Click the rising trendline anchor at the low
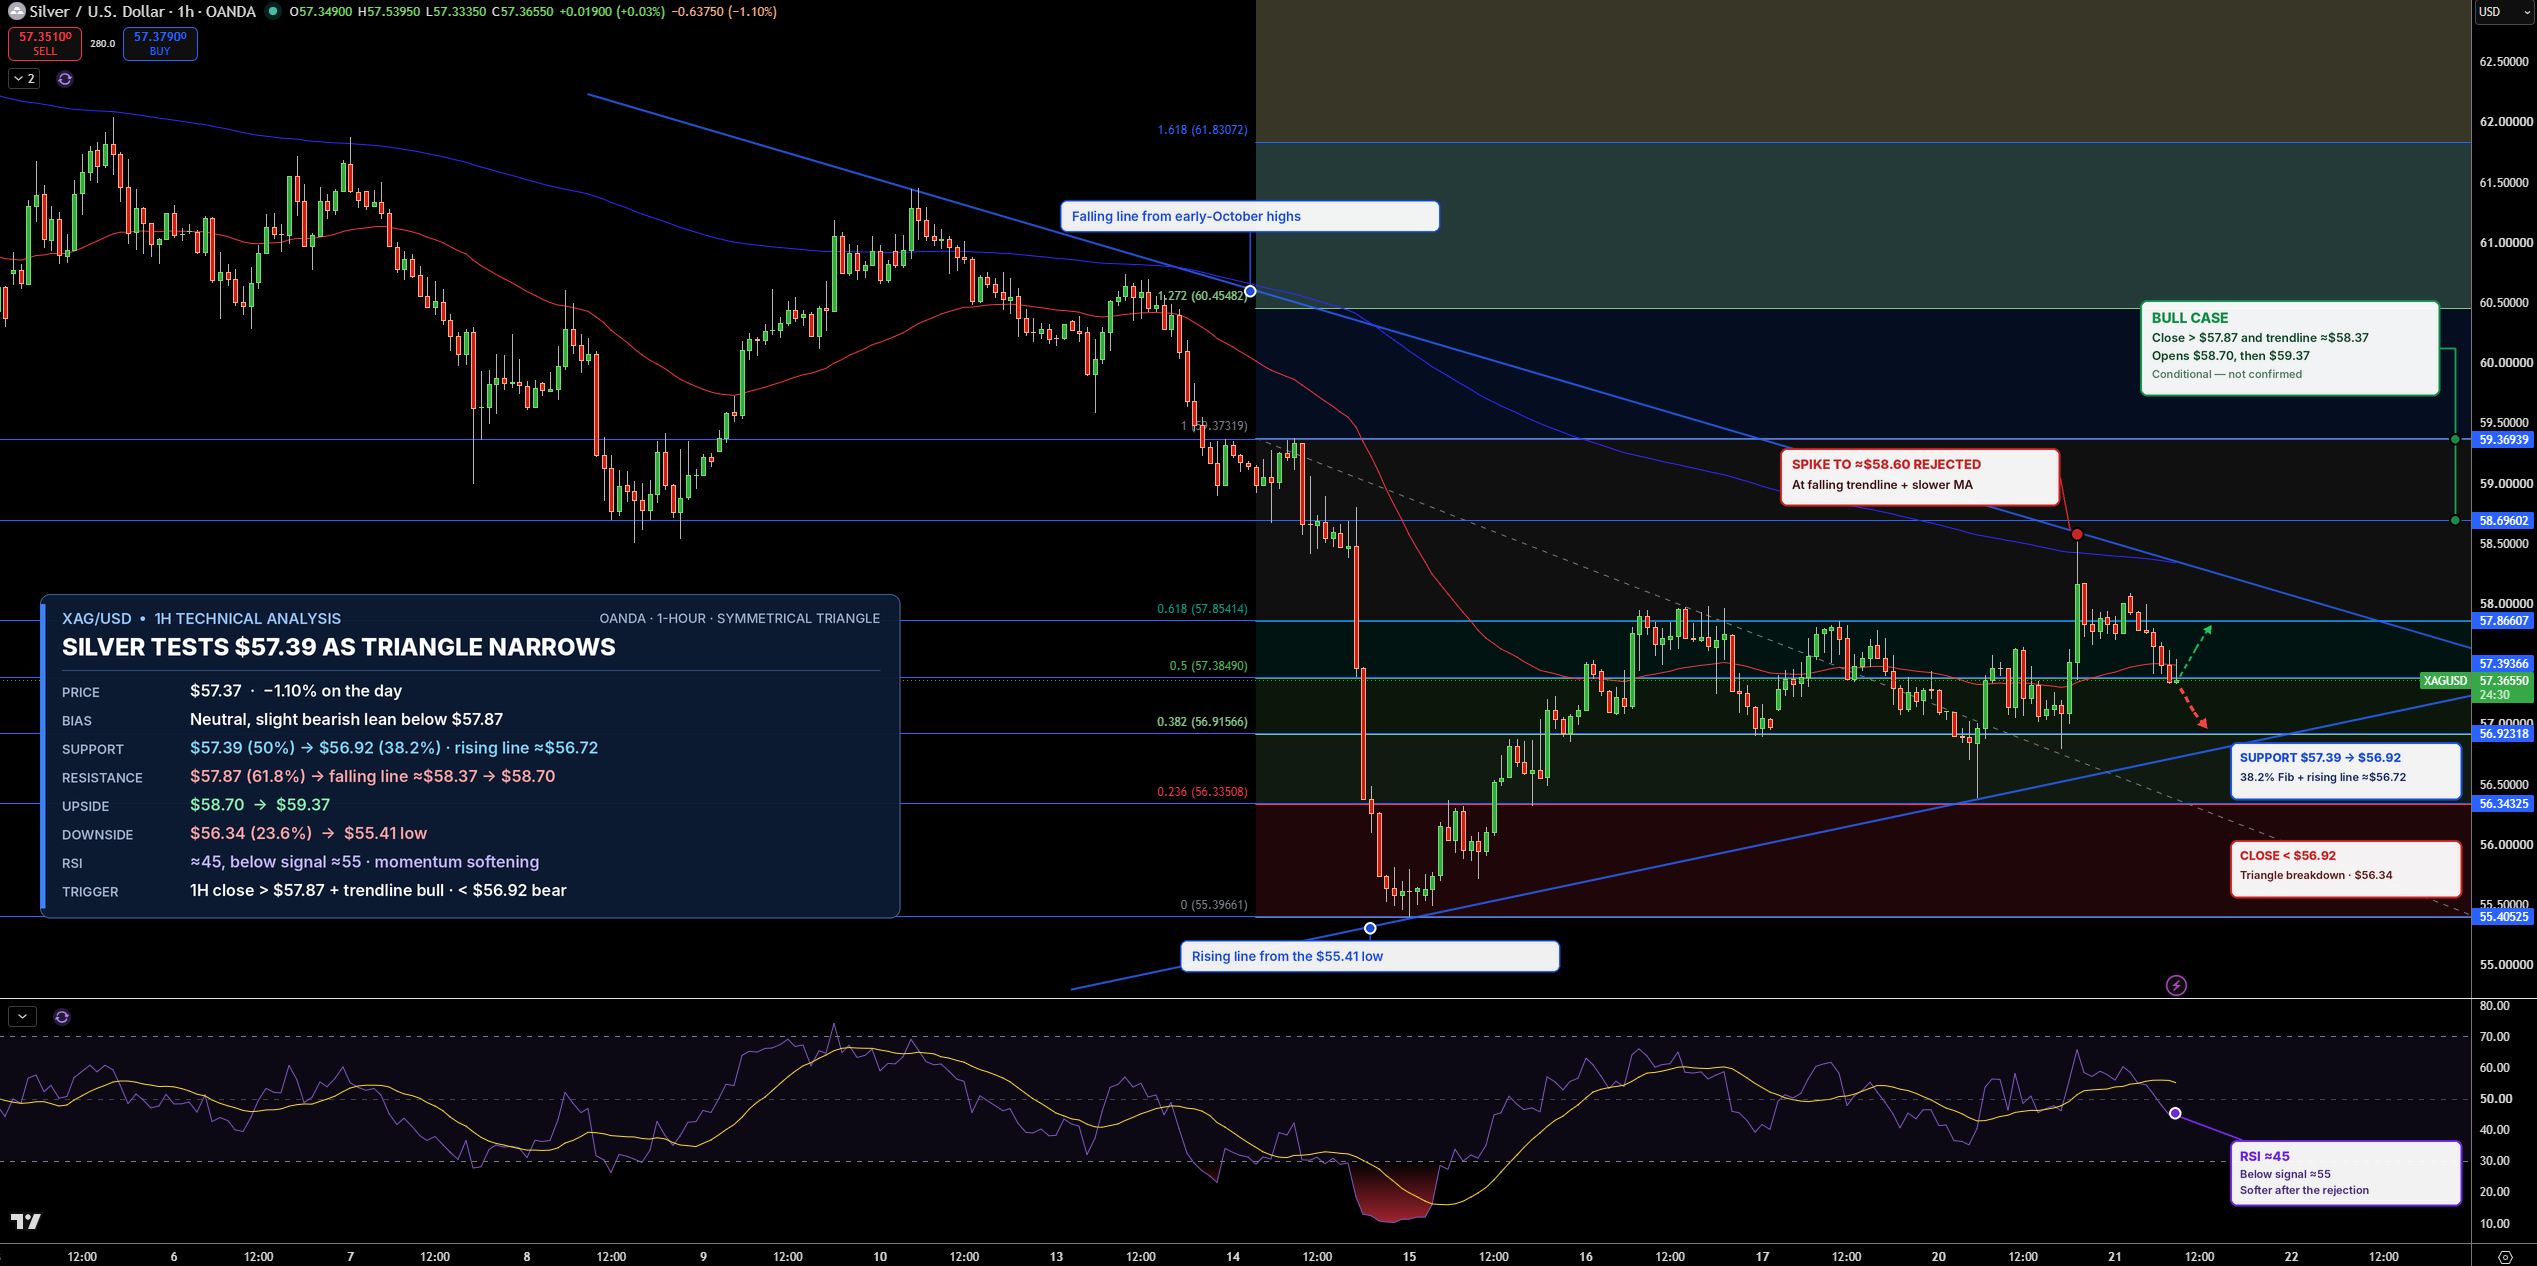Image resolution: width=2537 pixels, height=1266 pixels. tap(1370, 929)
